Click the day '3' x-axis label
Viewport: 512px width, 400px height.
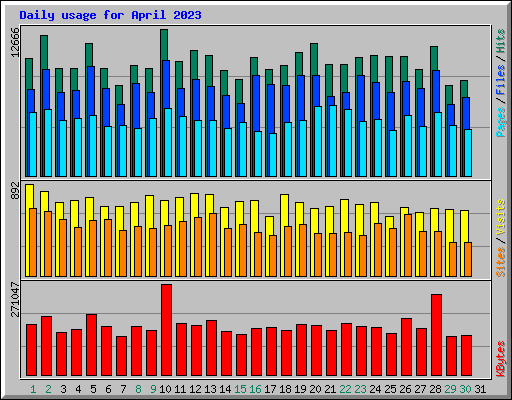(x=63, y=389)
